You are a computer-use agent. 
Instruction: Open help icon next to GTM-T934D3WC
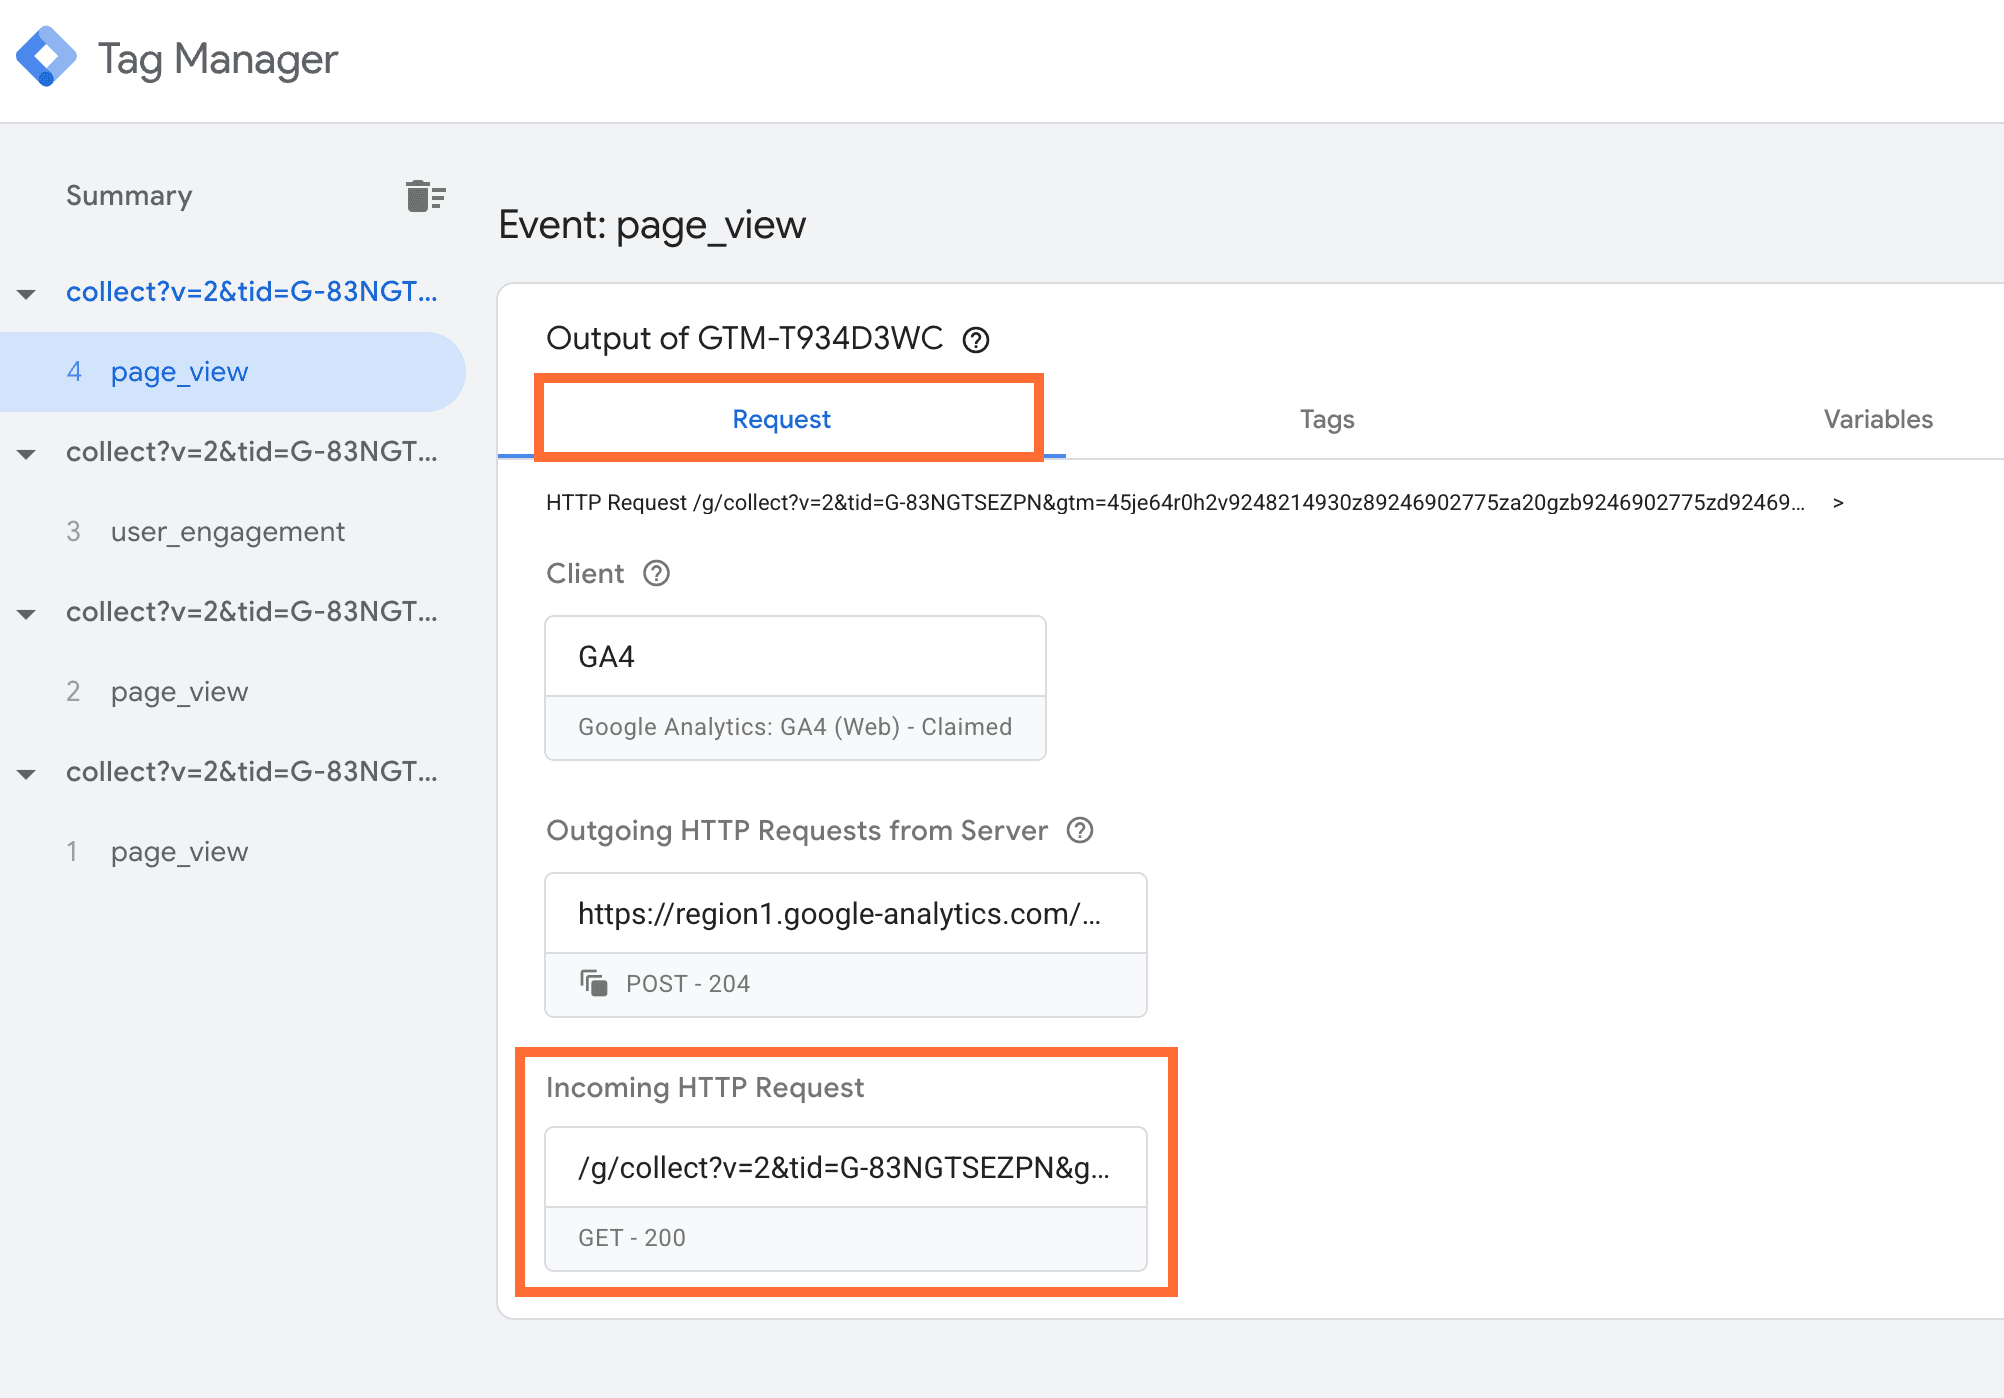pos(975,340)
